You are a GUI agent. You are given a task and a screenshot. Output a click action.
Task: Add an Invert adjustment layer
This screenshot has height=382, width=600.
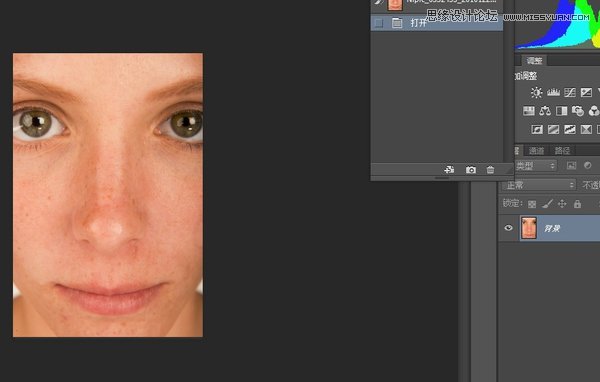[537, 129]
